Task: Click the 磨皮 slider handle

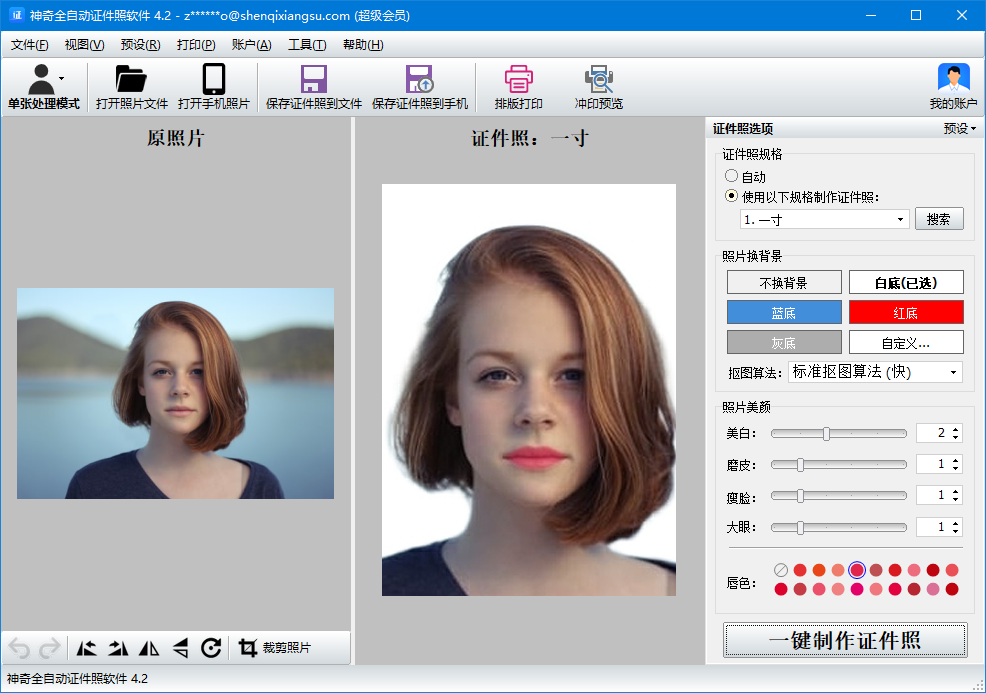Action: [800, 465]
